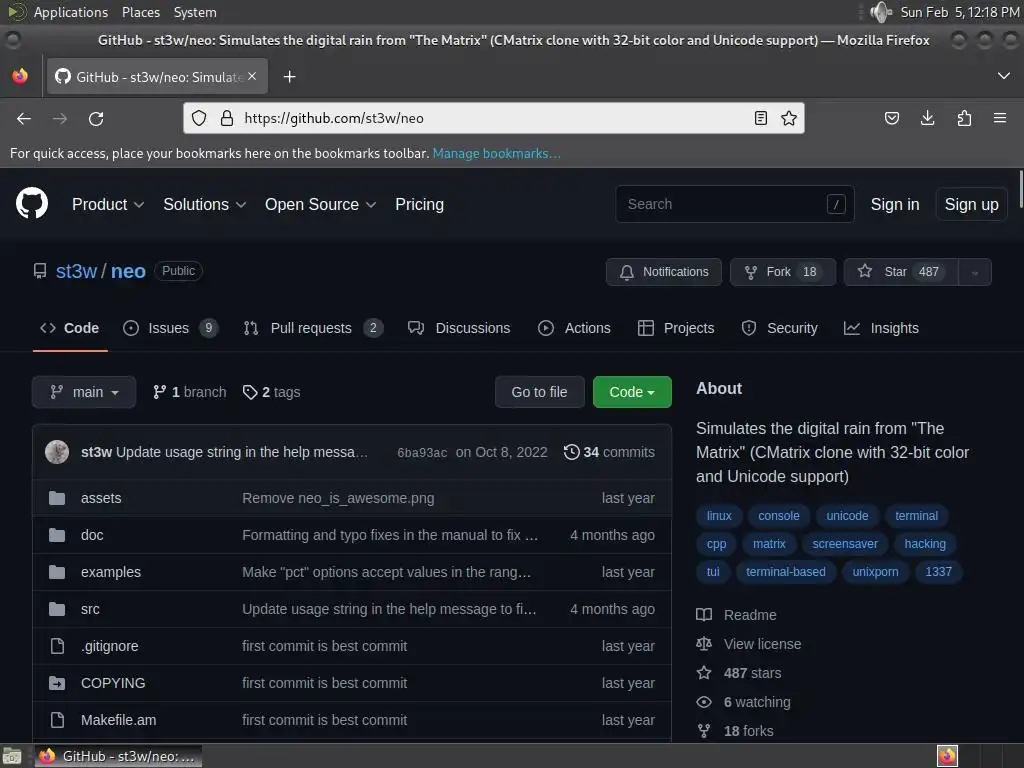This screenshot has height=768, width=1024.
Task: Open the green Code dropdown button
Action: (x=632, y=392)
